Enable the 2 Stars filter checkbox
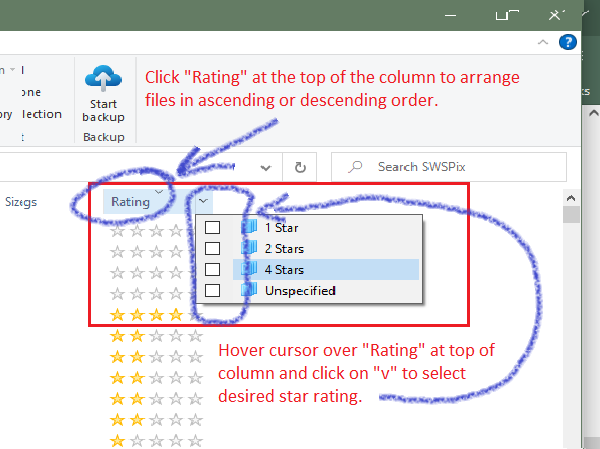The height and width of the screenshot is (449, 600). tap(212, 249)
